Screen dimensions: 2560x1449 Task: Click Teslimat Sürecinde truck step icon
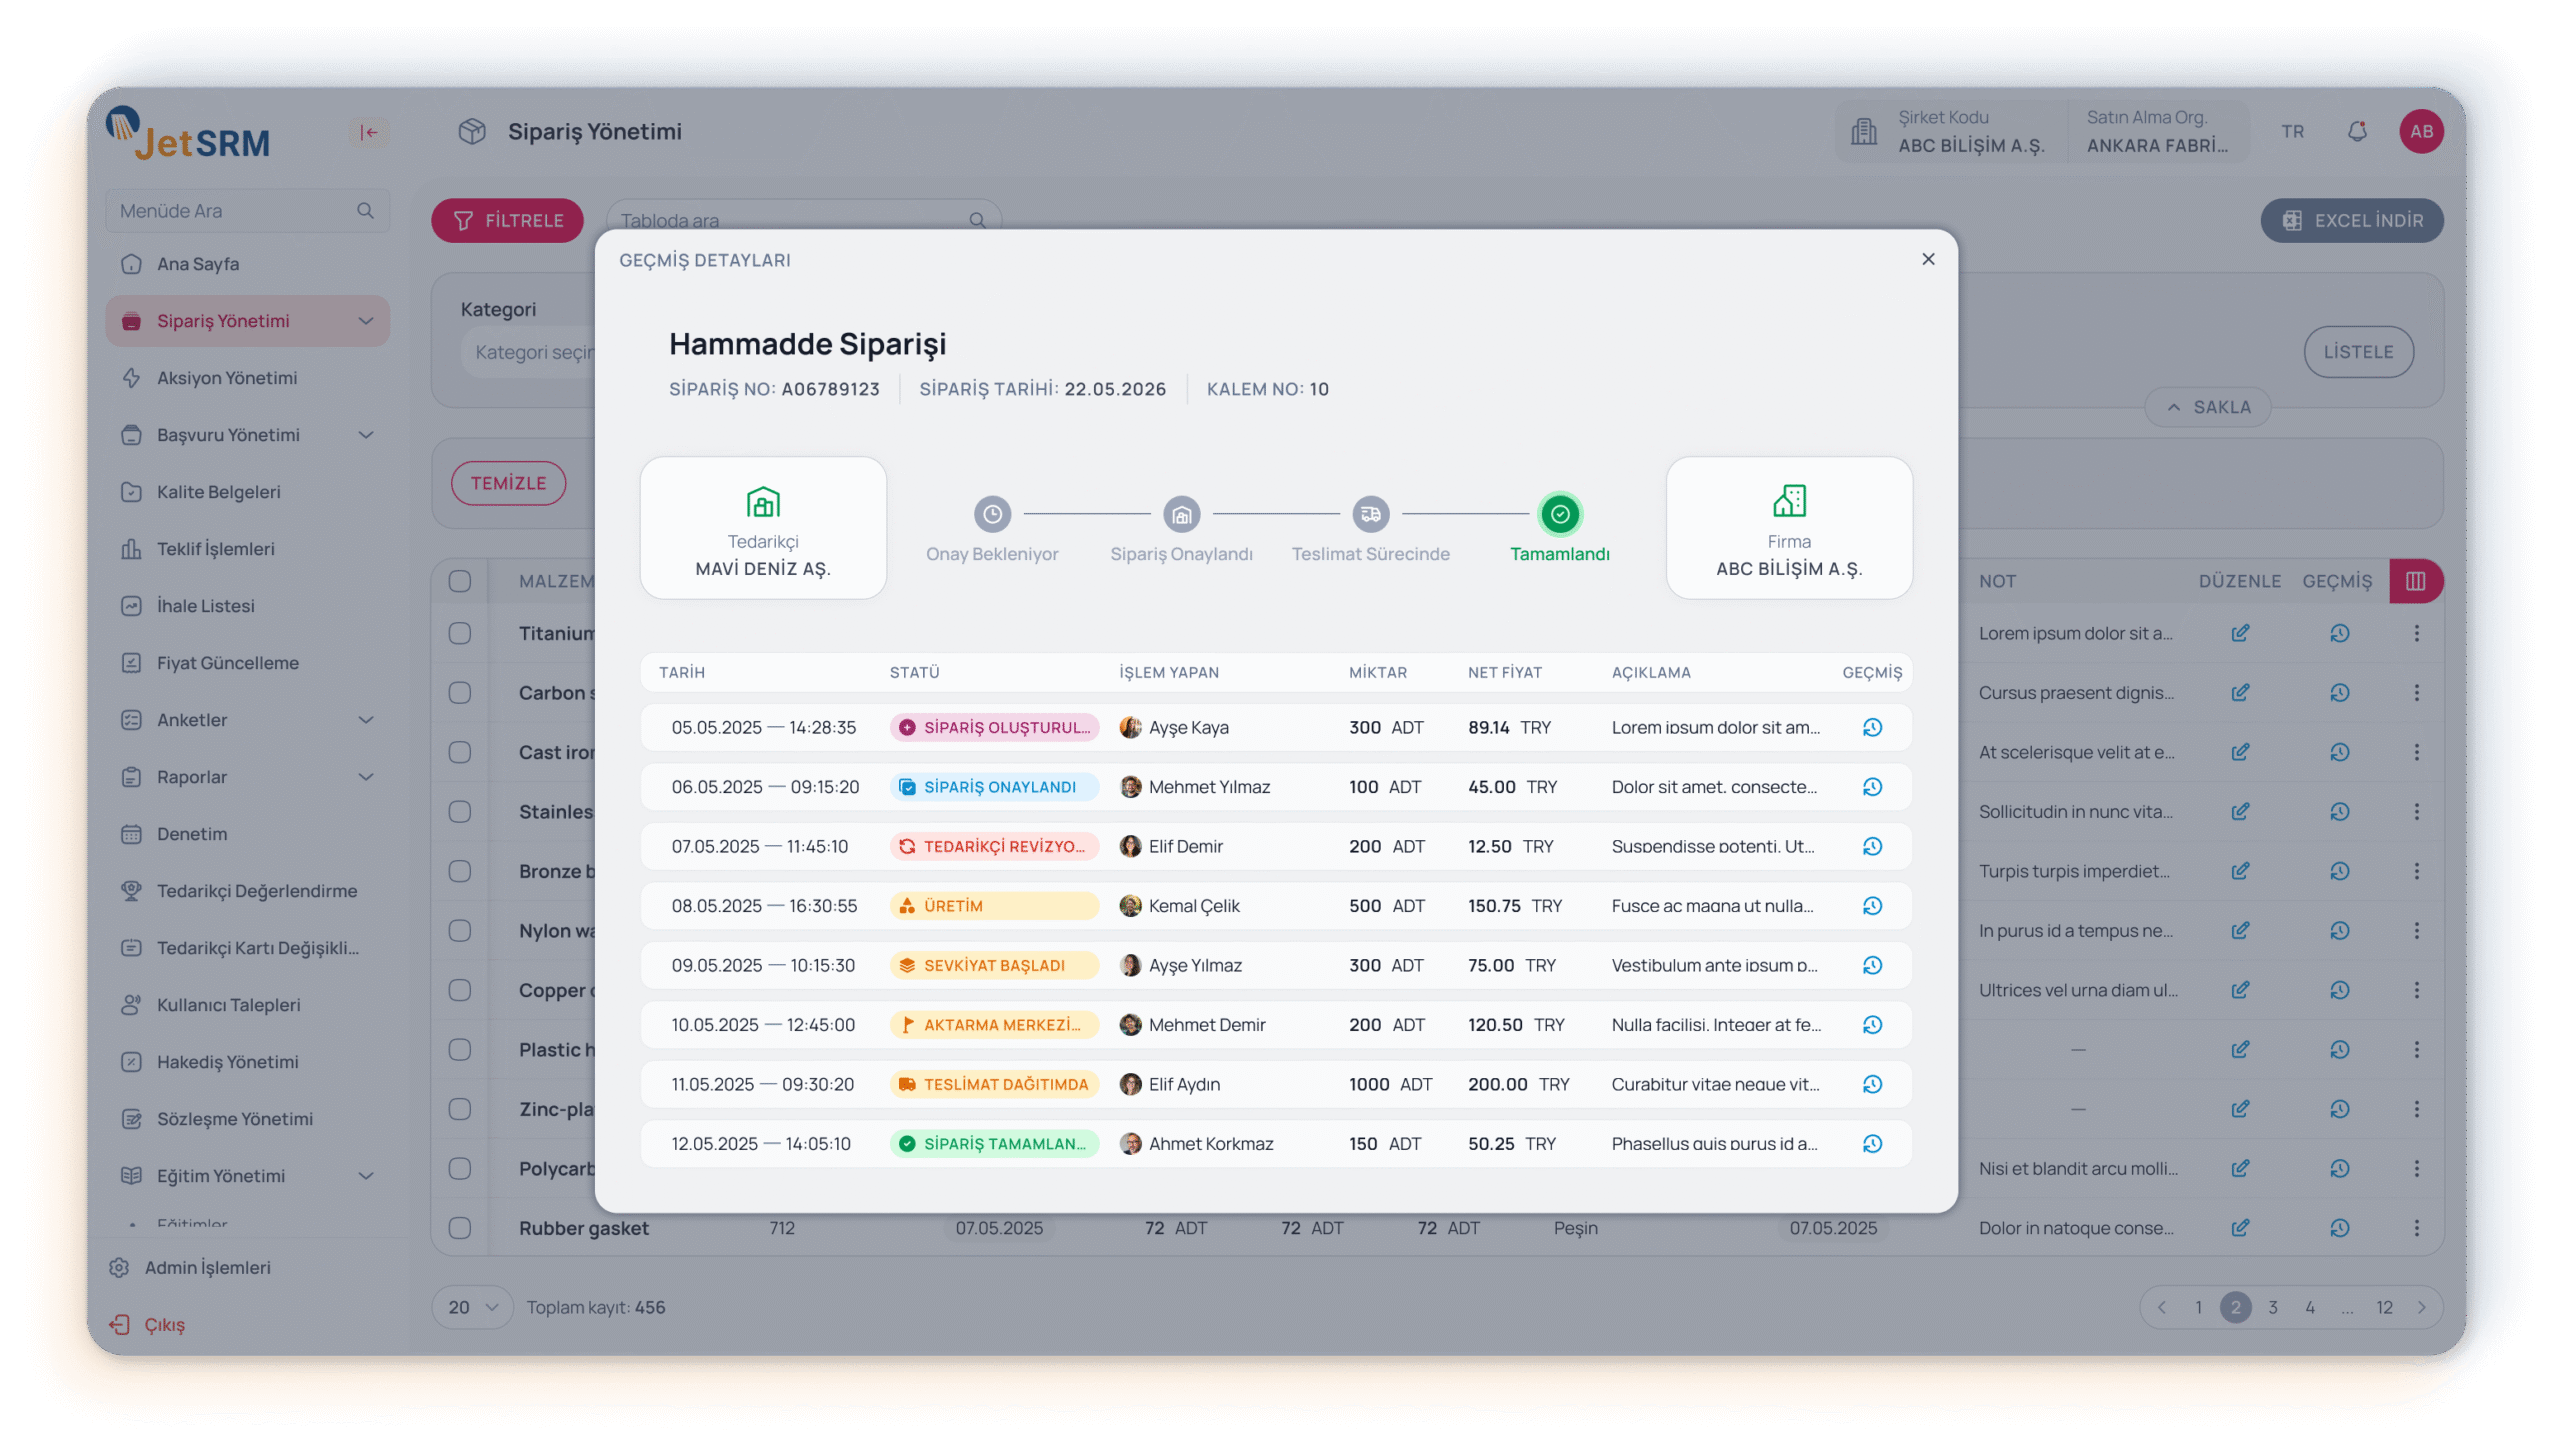pos(1370,514)
